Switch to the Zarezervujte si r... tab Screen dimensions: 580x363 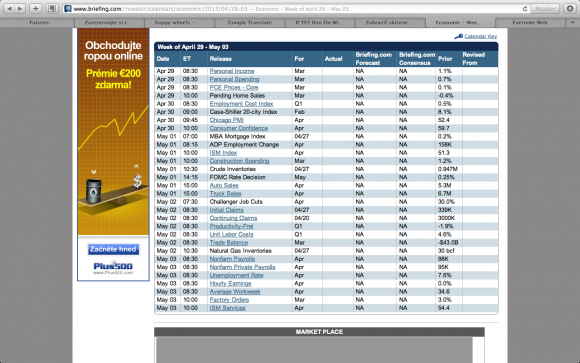[109, 23]
